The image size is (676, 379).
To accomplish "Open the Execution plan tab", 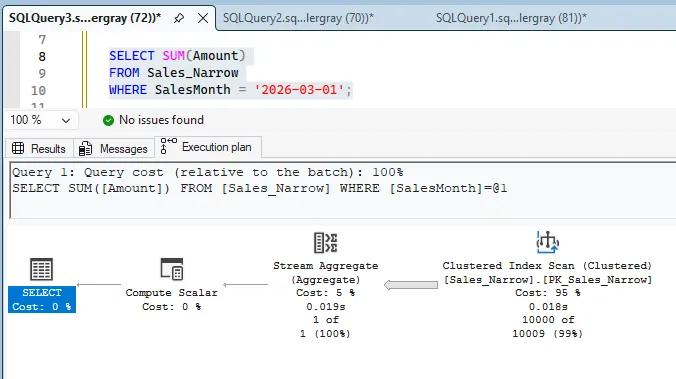I will pyautogui.click(x=207, y=147).
